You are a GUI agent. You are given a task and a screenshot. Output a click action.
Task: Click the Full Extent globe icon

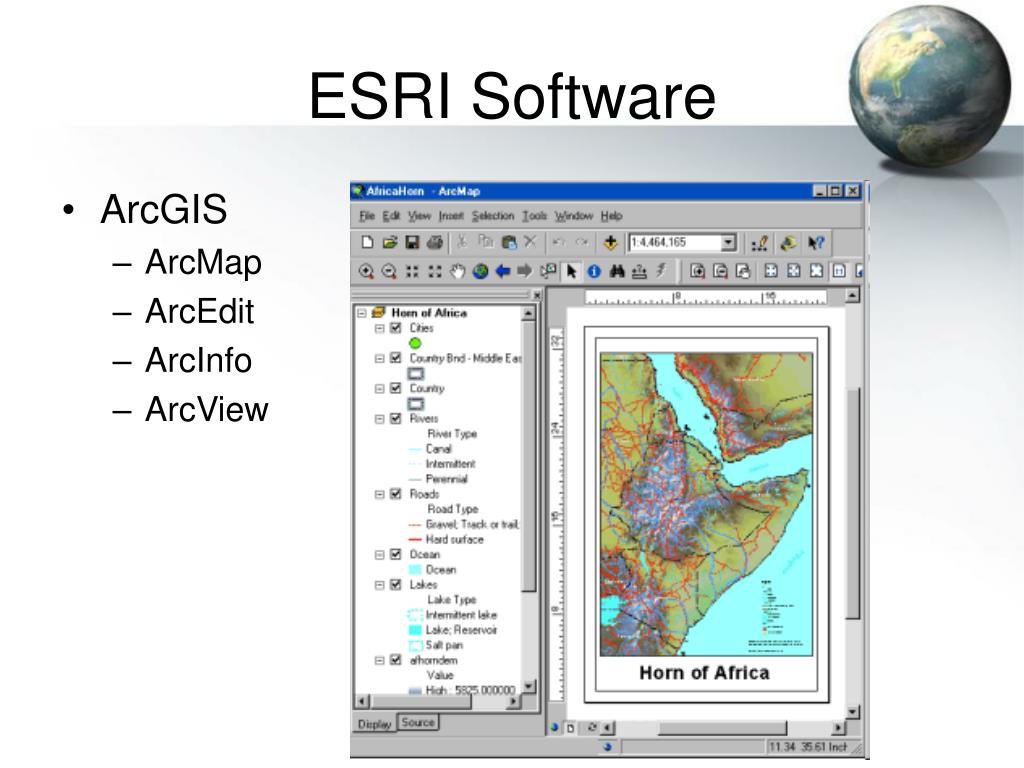[x=481, y=271]
